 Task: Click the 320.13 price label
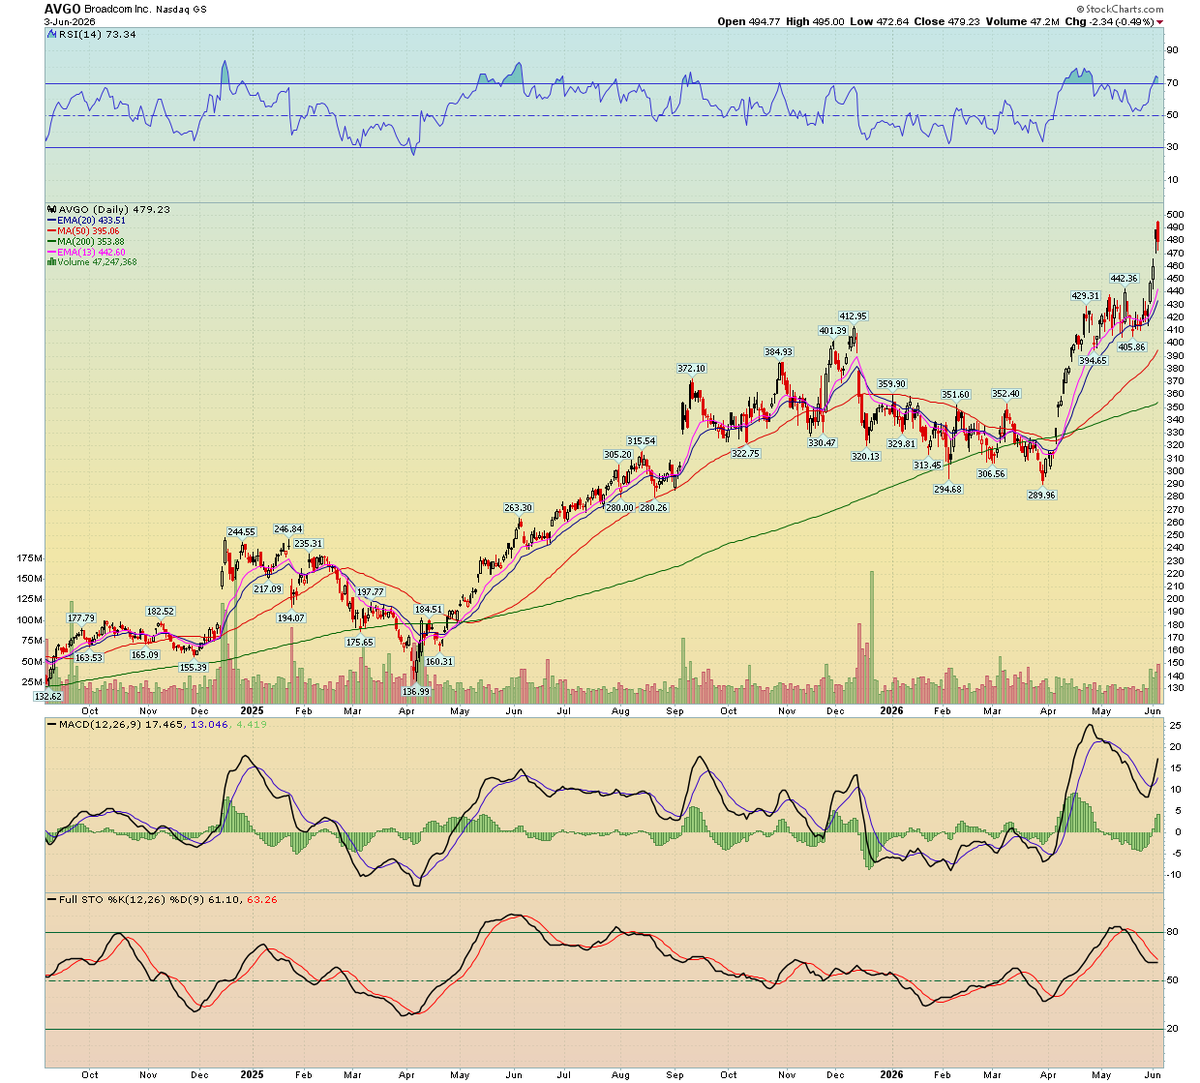pyautogui.click(x=865, y=456)
